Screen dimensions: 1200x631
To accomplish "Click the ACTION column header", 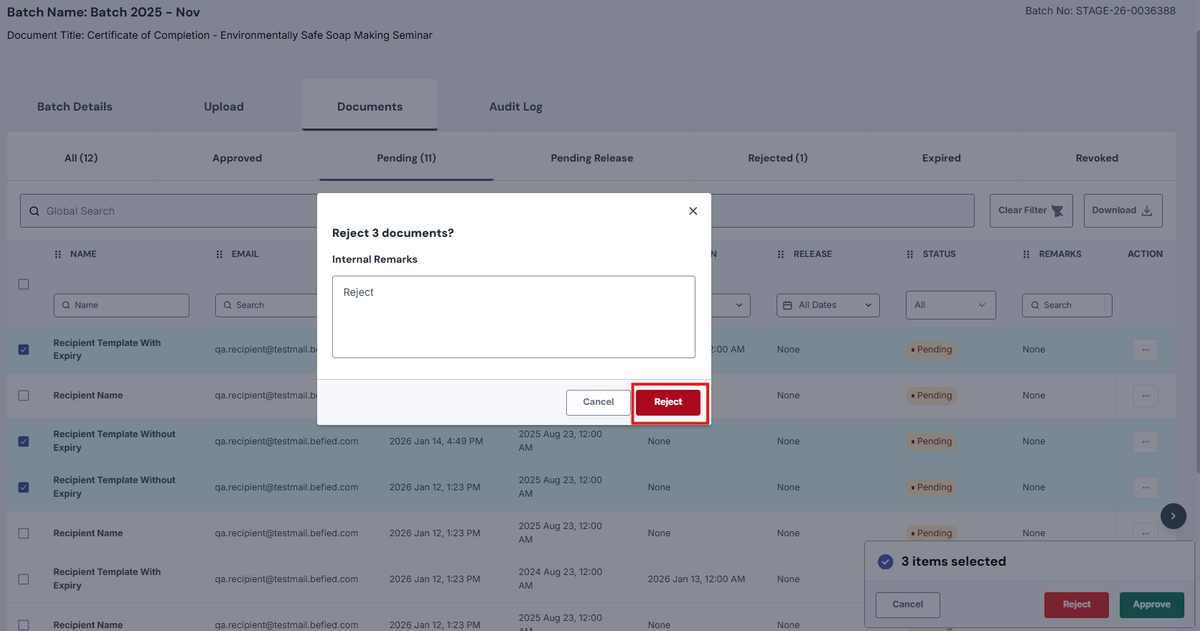I will pyautogui.click(x=1145, y=254).
